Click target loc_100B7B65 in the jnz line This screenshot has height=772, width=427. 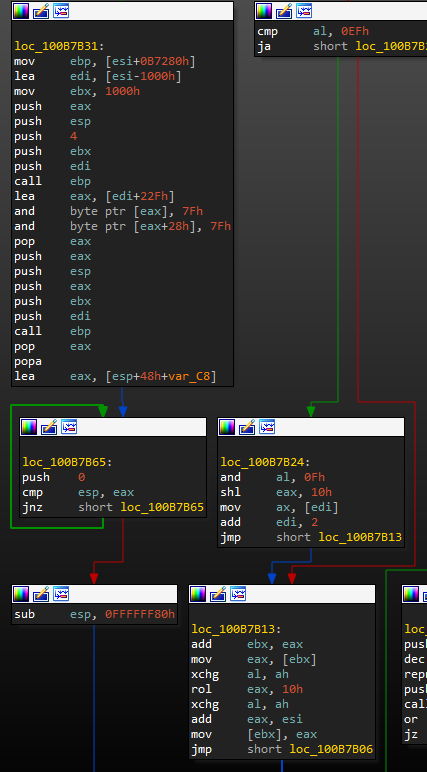(162, 507)
